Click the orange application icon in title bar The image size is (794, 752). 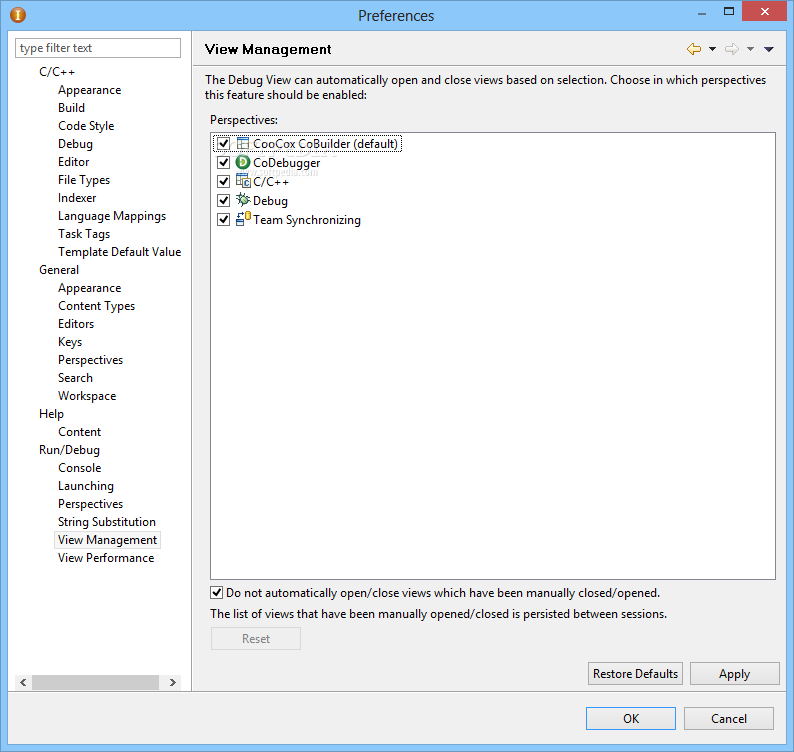pos(18,15)
